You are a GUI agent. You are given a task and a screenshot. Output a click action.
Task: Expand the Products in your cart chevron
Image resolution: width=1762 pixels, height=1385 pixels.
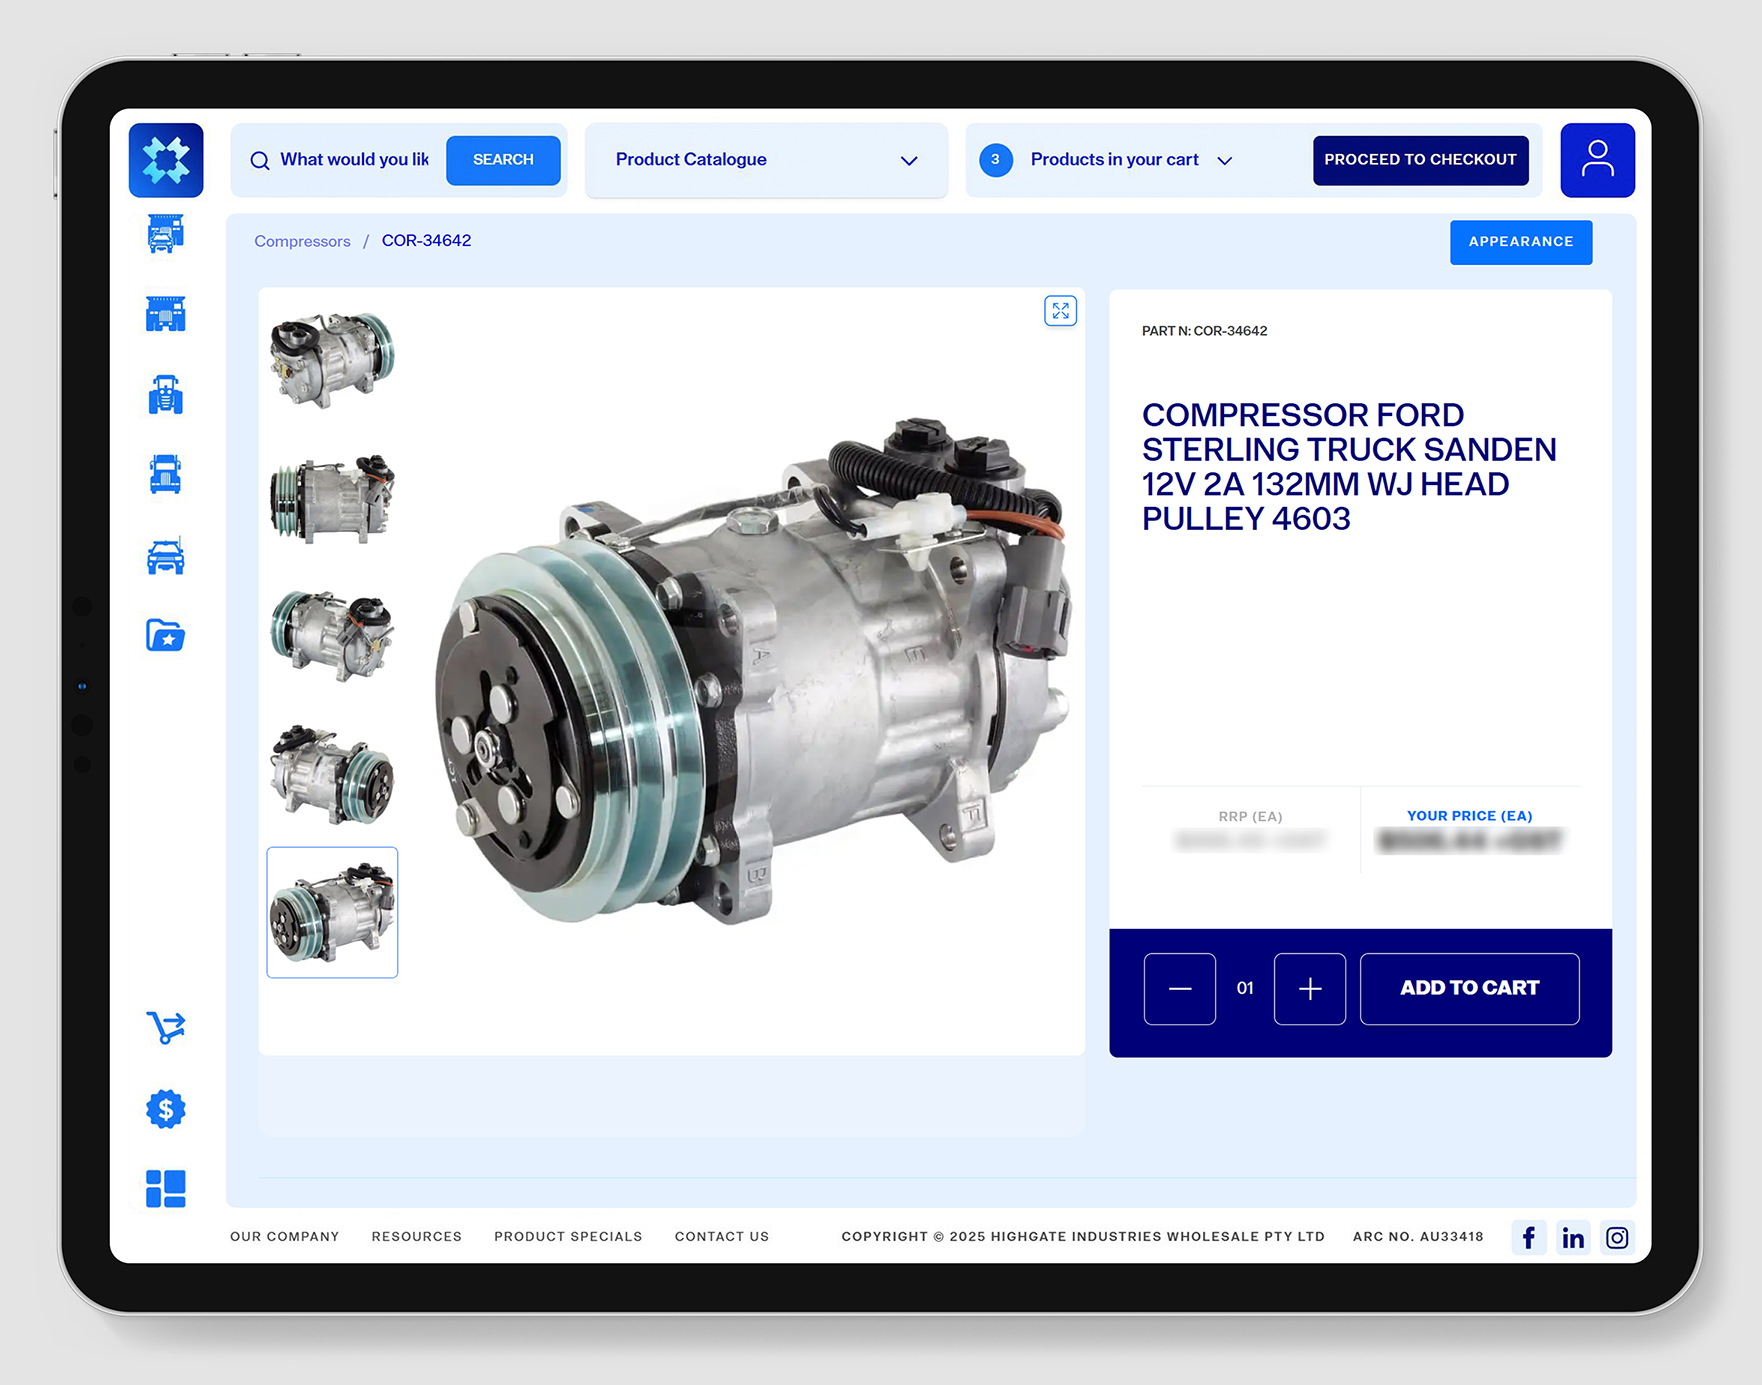(1224, 161)
